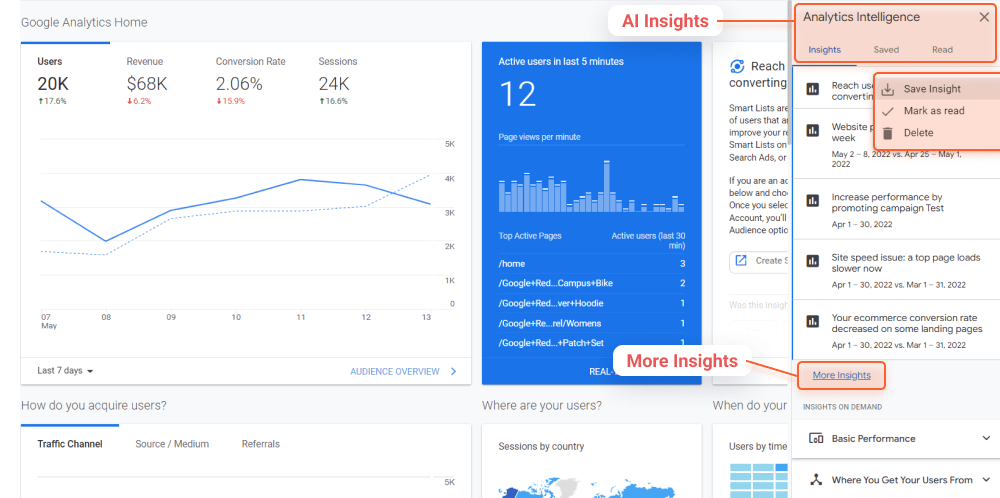Click the /Google+Red...ver+Hoodie page row

[x=592, y=303]
